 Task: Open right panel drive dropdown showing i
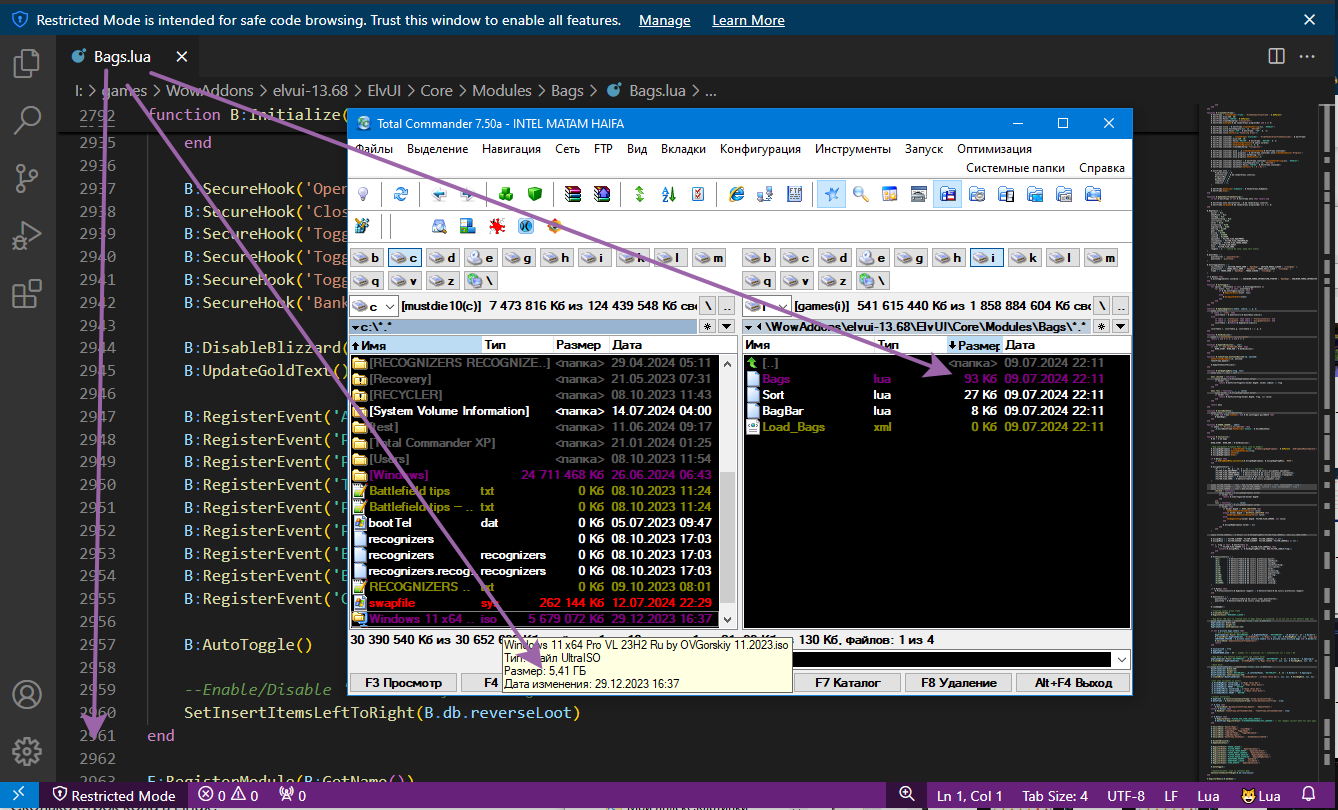pos(768,305)
